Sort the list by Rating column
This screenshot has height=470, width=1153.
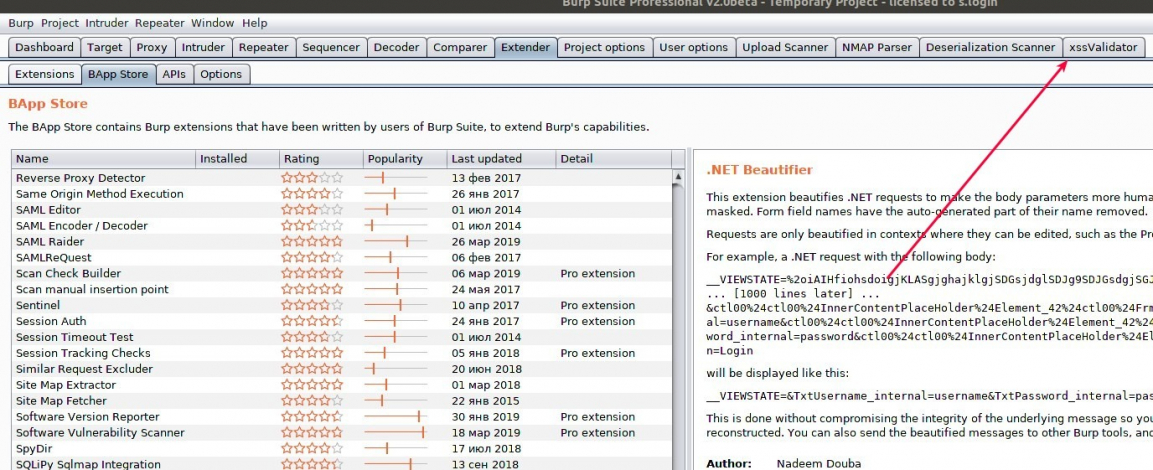point(321,159)
